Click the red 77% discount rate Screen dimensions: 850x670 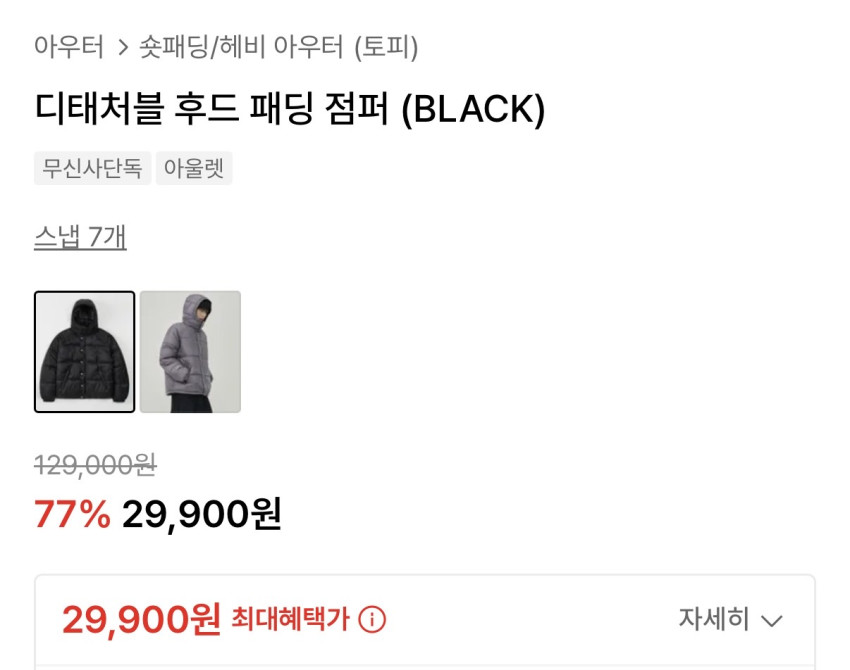[73, 513]
